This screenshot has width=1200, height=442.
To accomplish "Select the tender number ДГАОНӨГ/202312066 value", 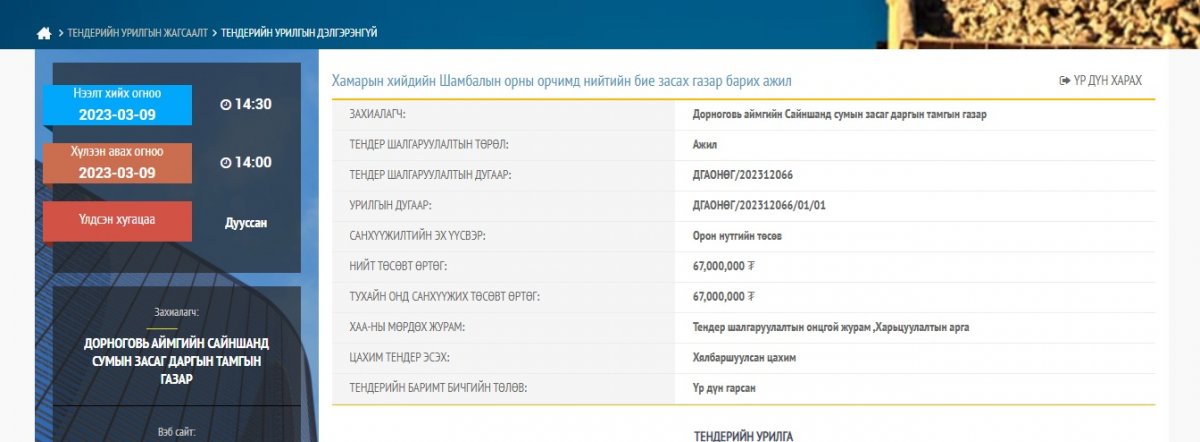I will click(x=742, y=174).
